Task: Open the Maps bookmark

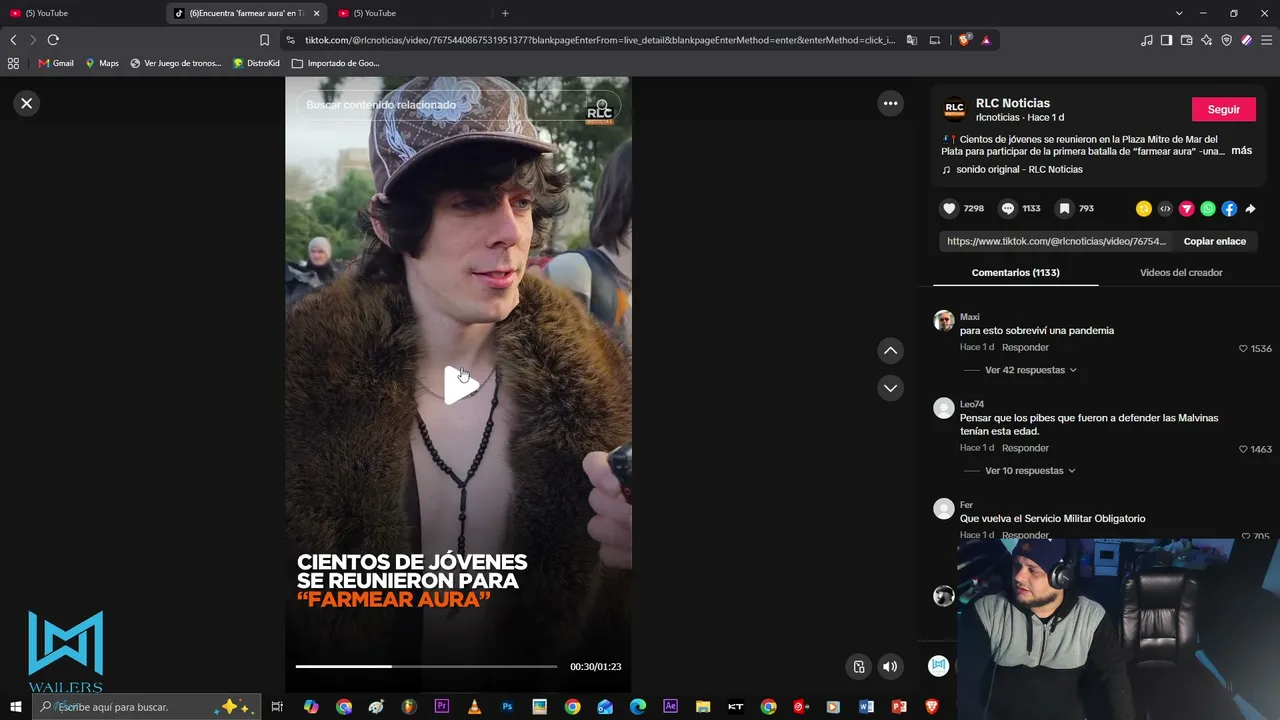Action: [x=102, y=63]
